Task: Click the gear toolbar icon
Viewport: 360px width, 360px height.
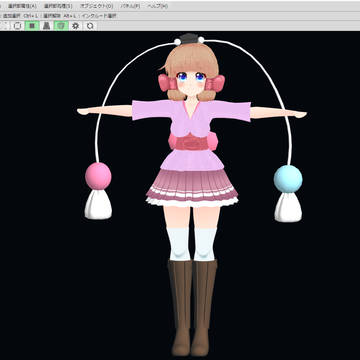Action: [x=76, y=26]
